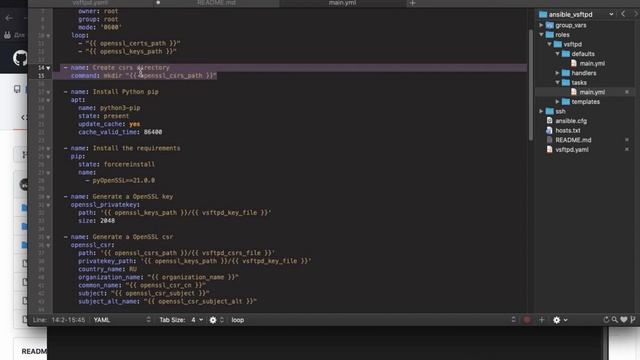640x360 pixels.
Task: Open bundle gear menu next to Tab Size
Action: 216,320
